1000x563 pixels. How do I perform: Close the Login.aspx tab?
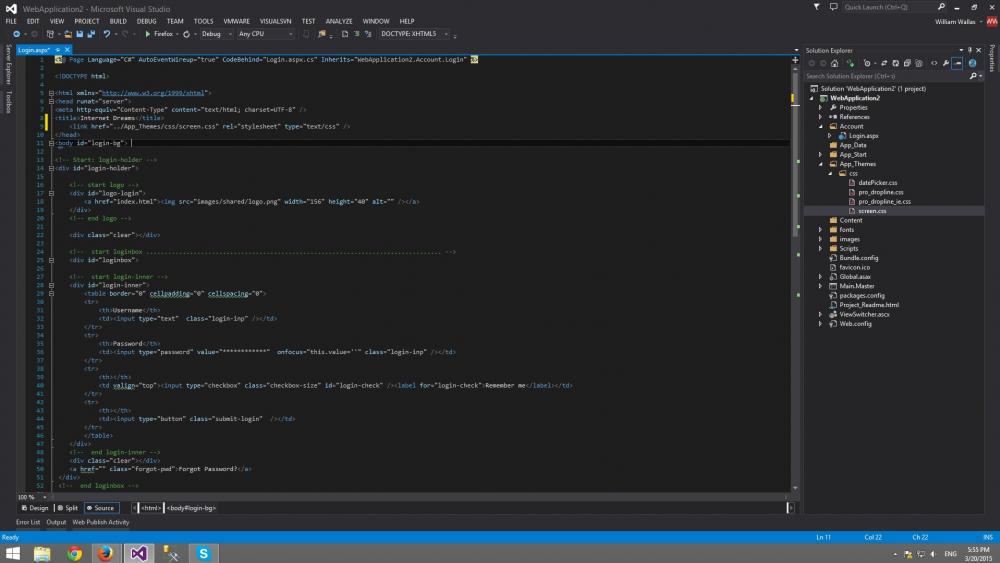tap(67, 50)
